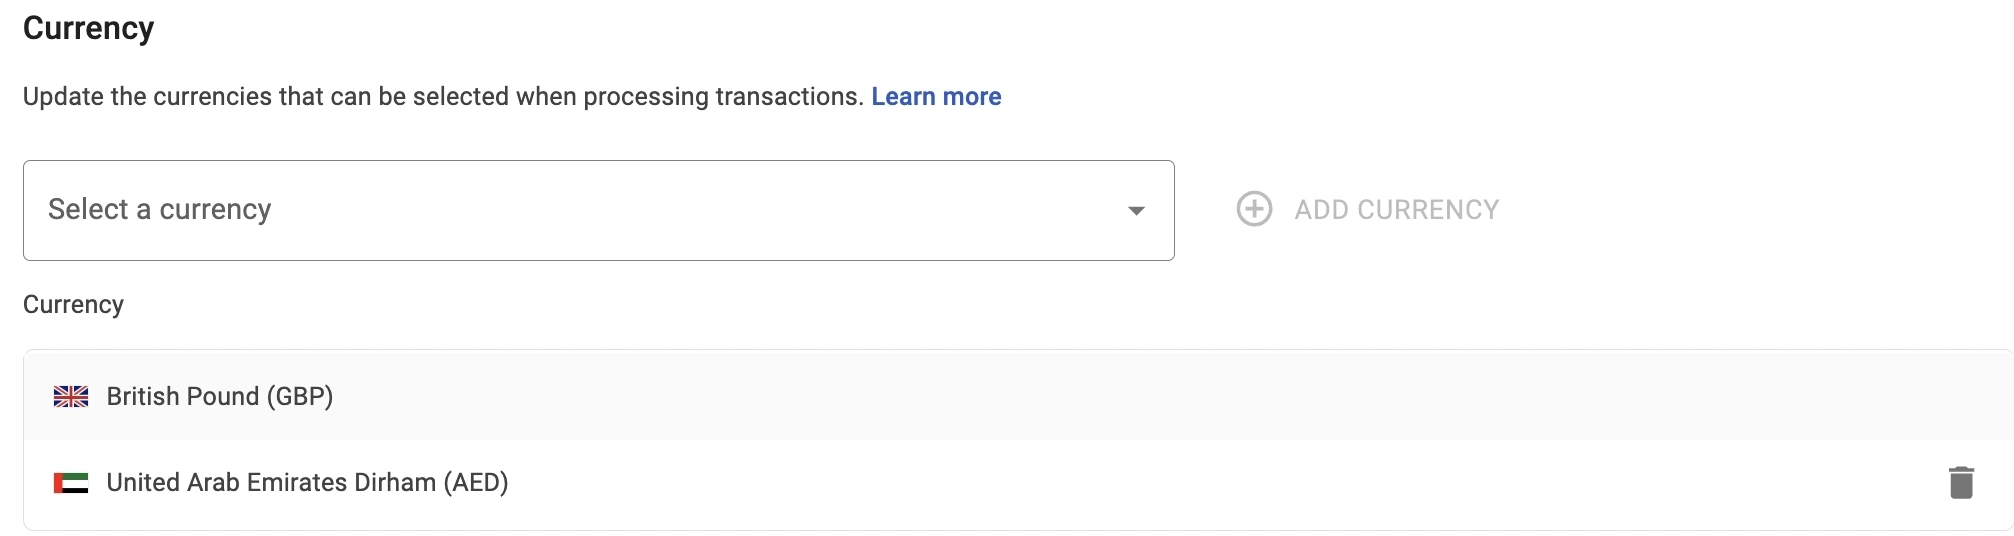
Task: Click the plus circle icon
Action: click(1254, 209)
